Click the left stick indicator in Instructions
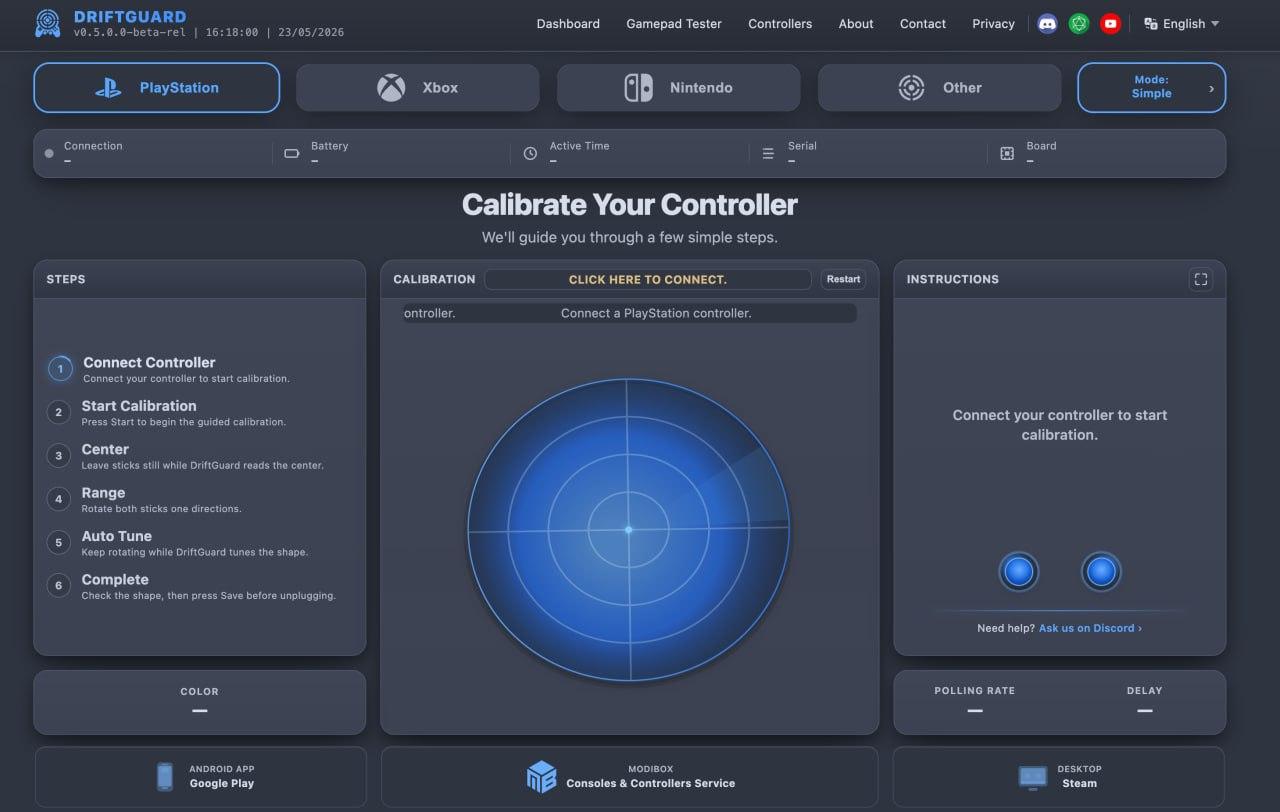 click(x=1019, y=572)
